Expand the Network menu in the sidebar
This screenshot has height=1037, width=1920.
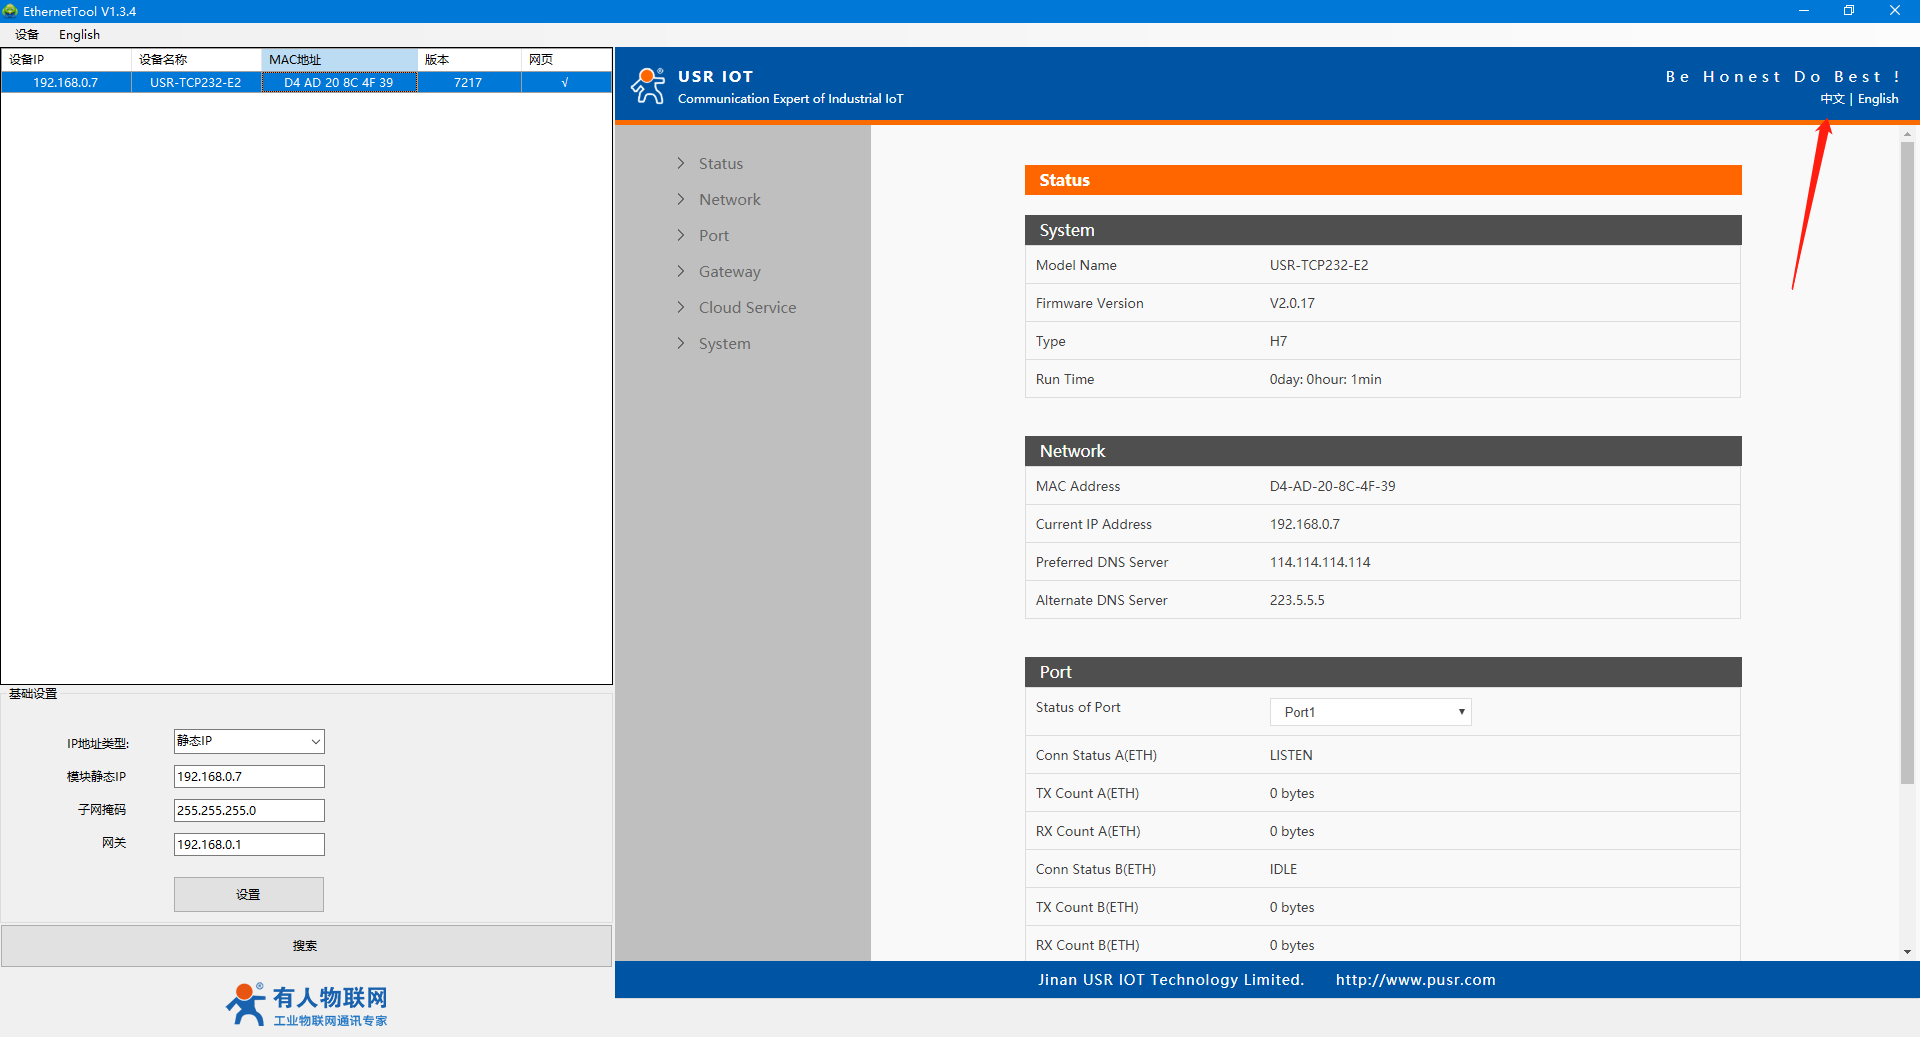pos(729,200)
